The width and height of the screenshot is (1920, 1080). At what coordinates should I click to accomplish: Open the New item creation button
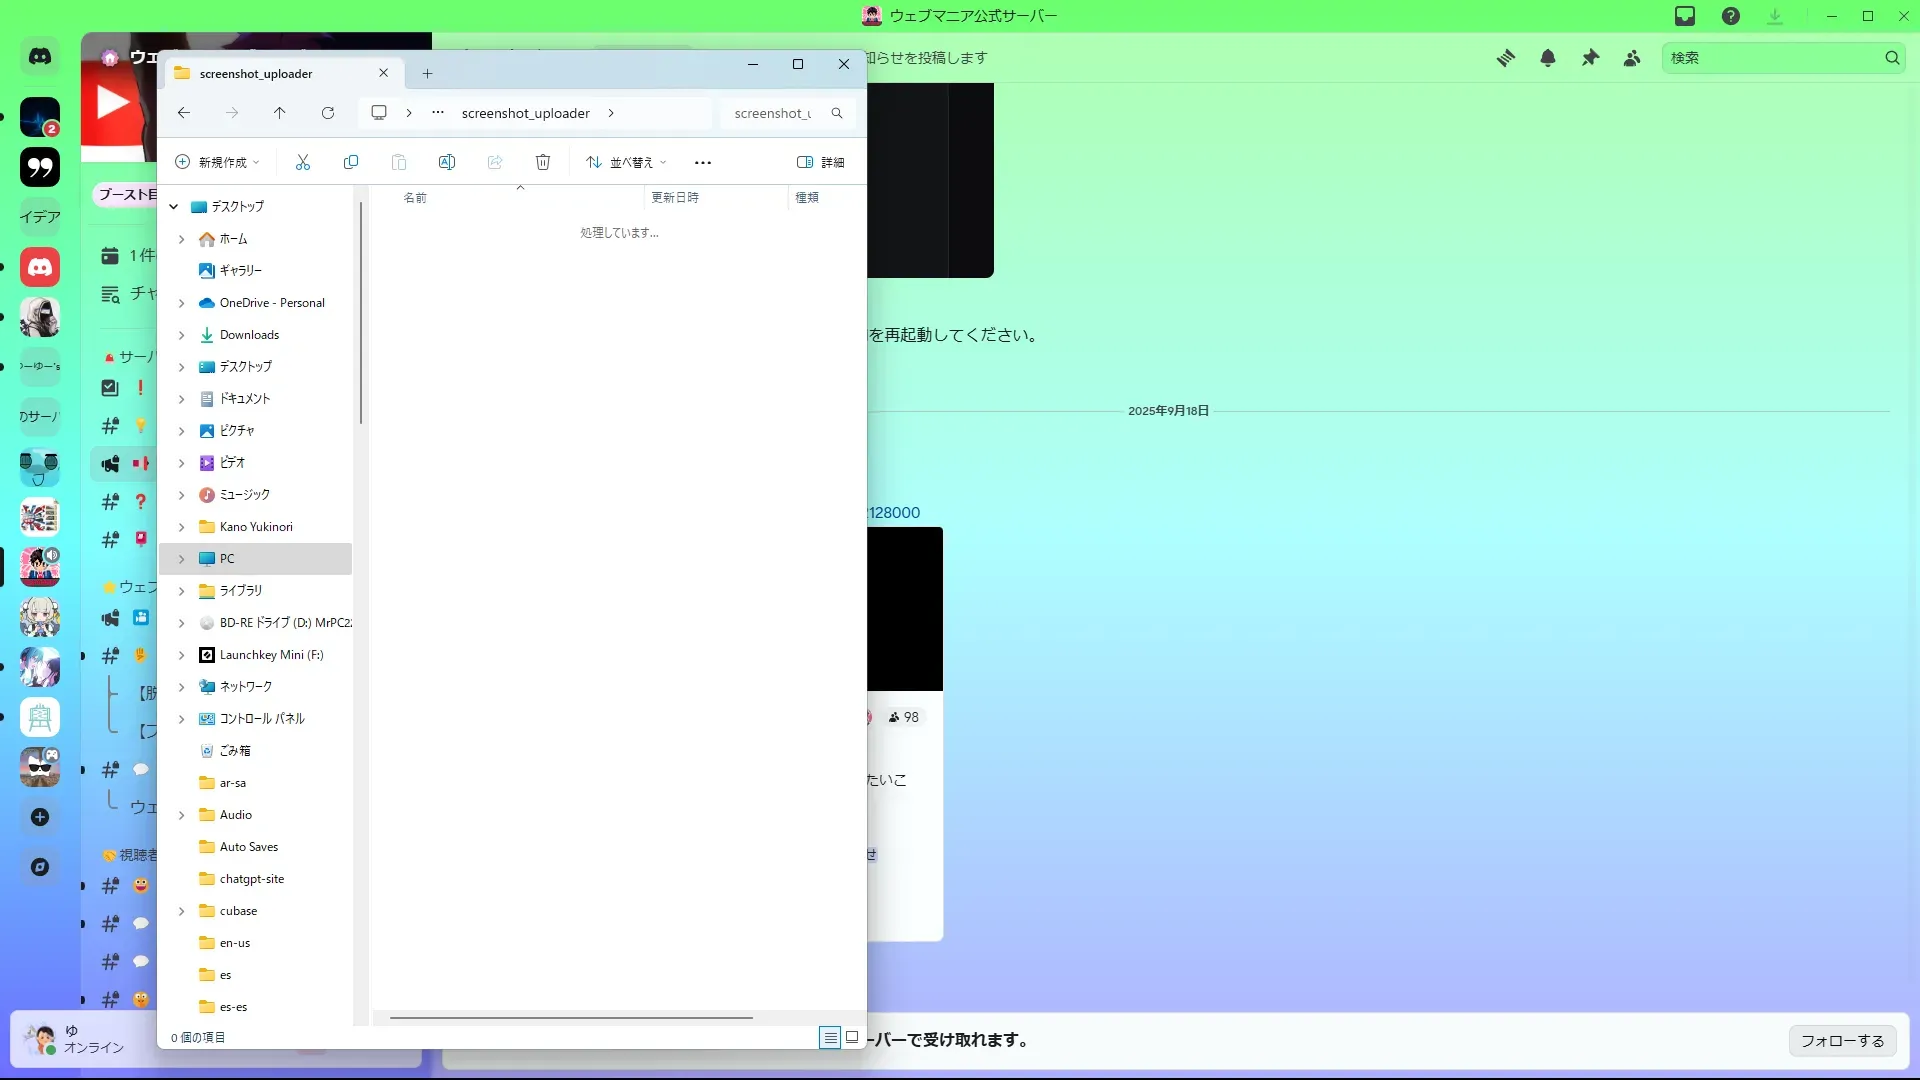[x=217, y=162]
